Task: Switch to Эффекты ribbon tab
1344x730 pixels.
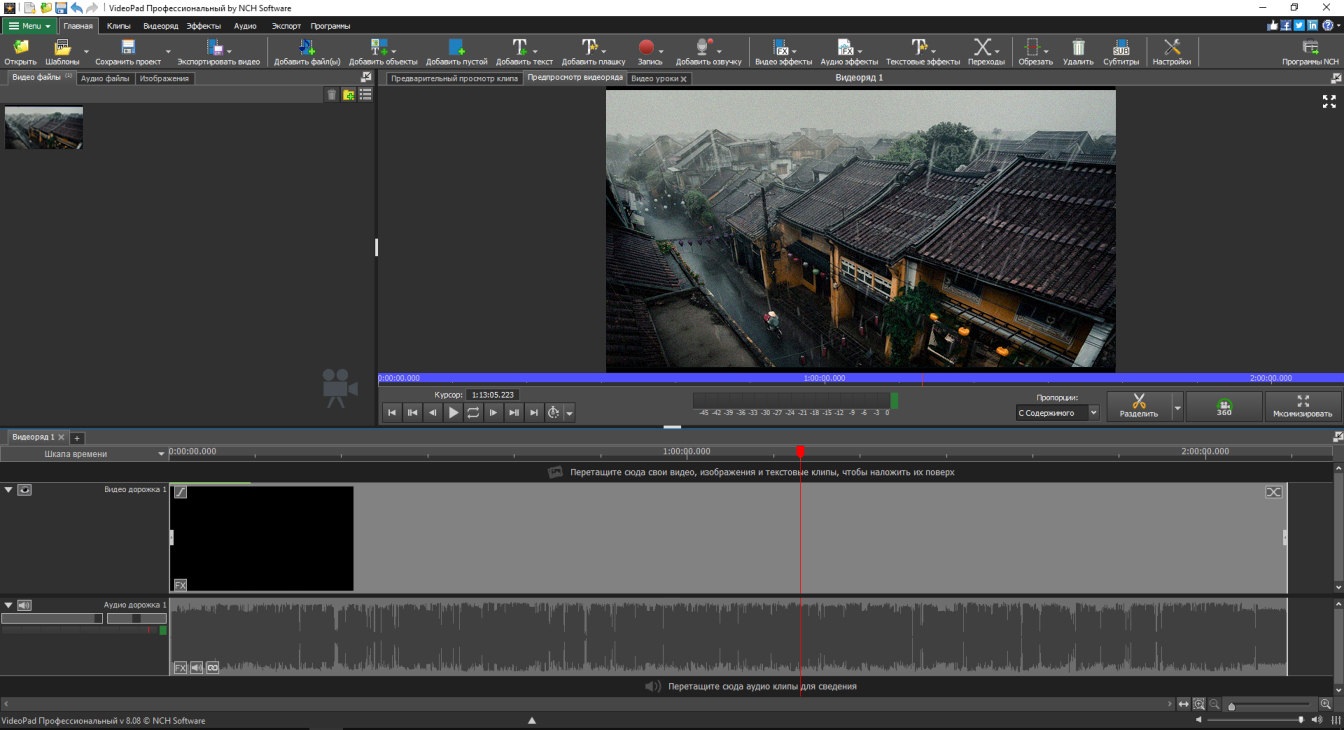Action: (203, 26)
